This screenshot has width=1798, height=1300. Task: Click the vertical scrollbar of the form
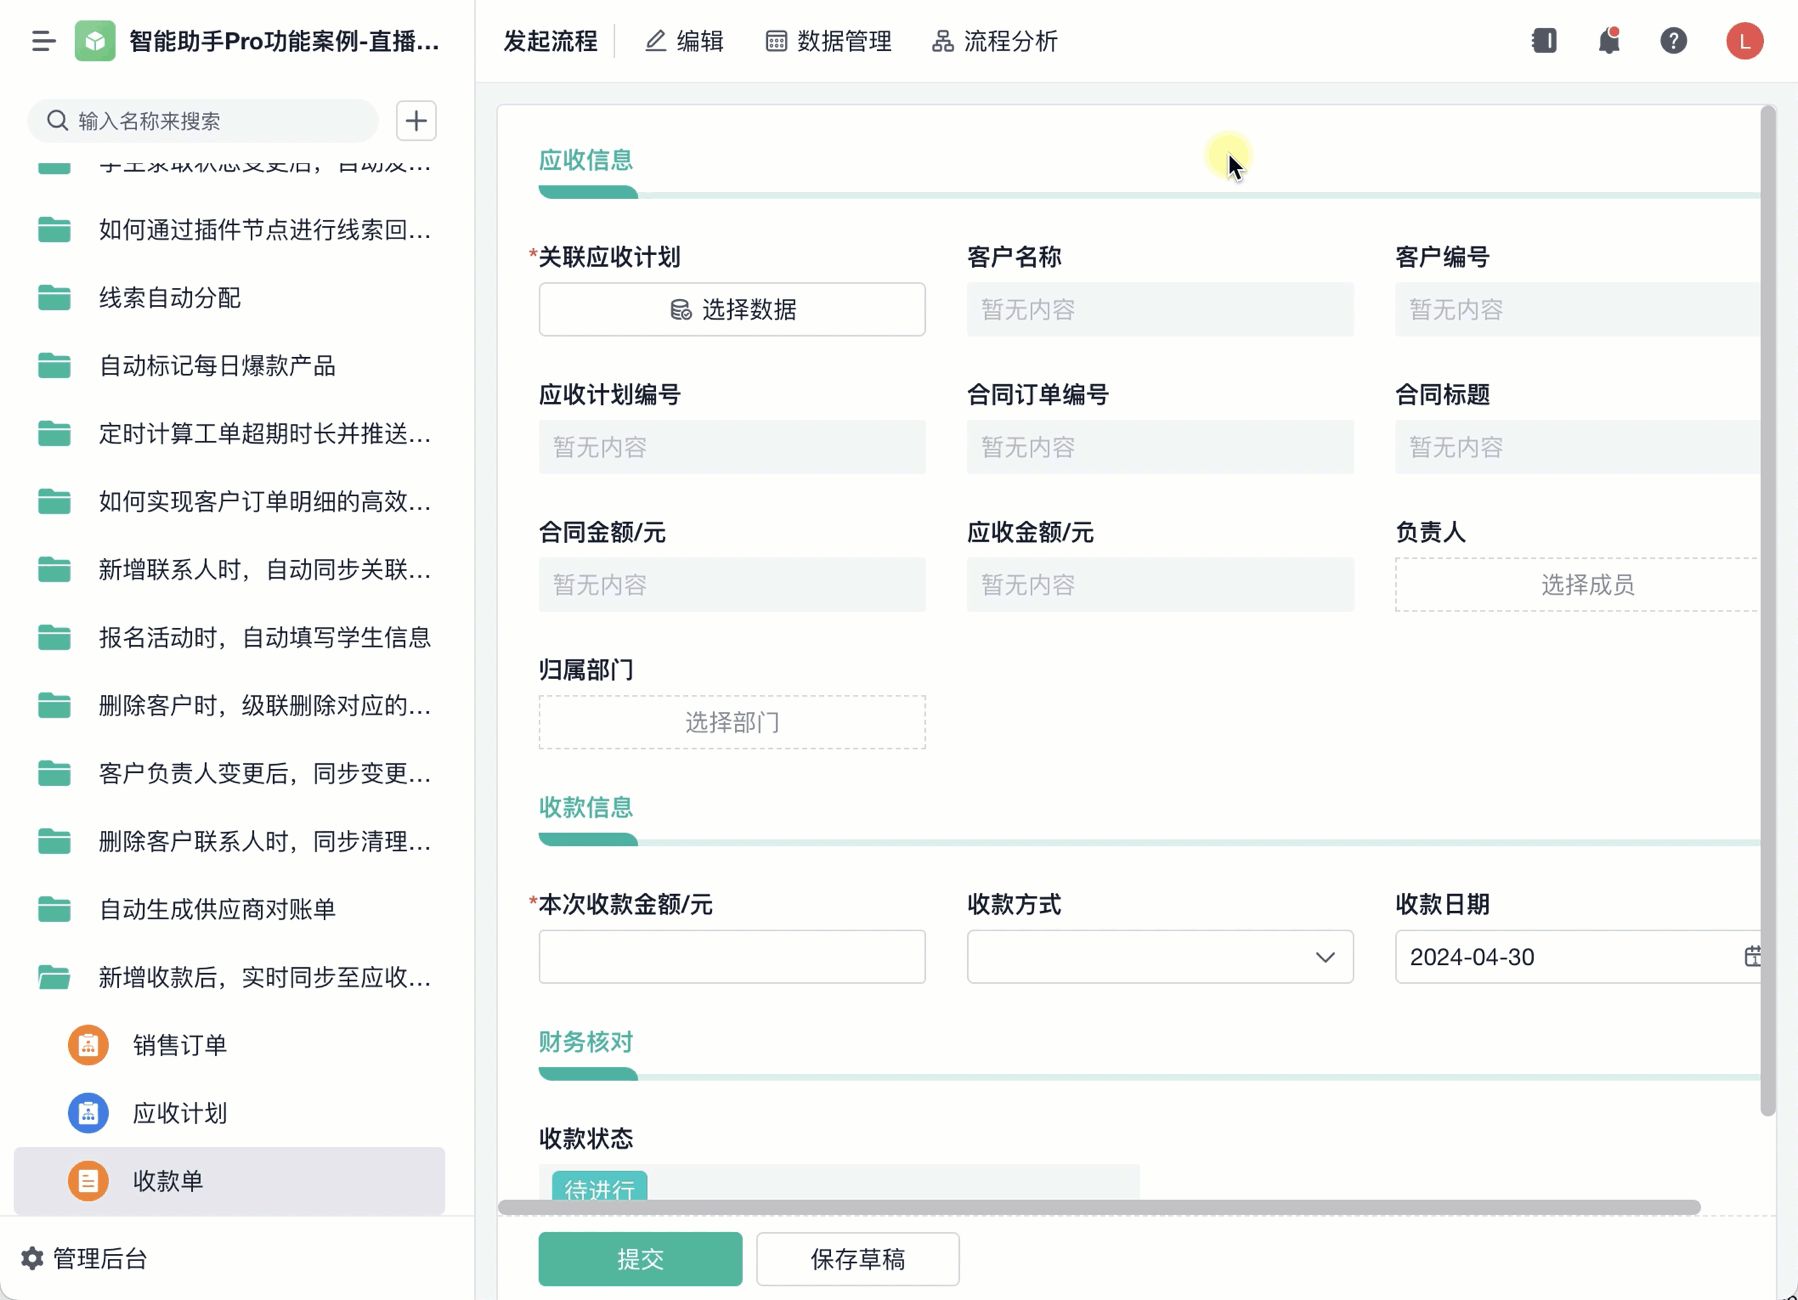(x=1768, y=610)
